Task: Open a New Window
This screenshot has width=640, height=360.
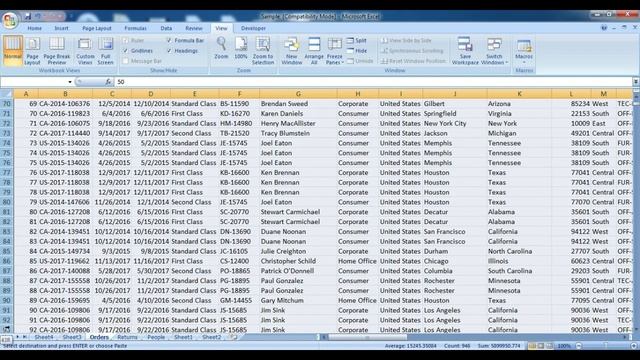Action: (x=291, y=50)
